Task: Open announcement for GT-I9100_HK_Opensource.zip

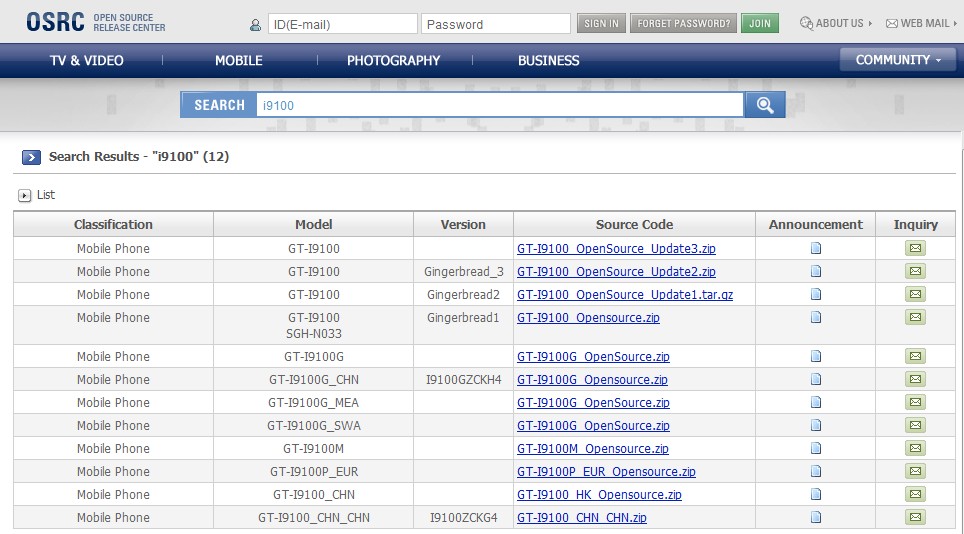Action: pos(816,494)
